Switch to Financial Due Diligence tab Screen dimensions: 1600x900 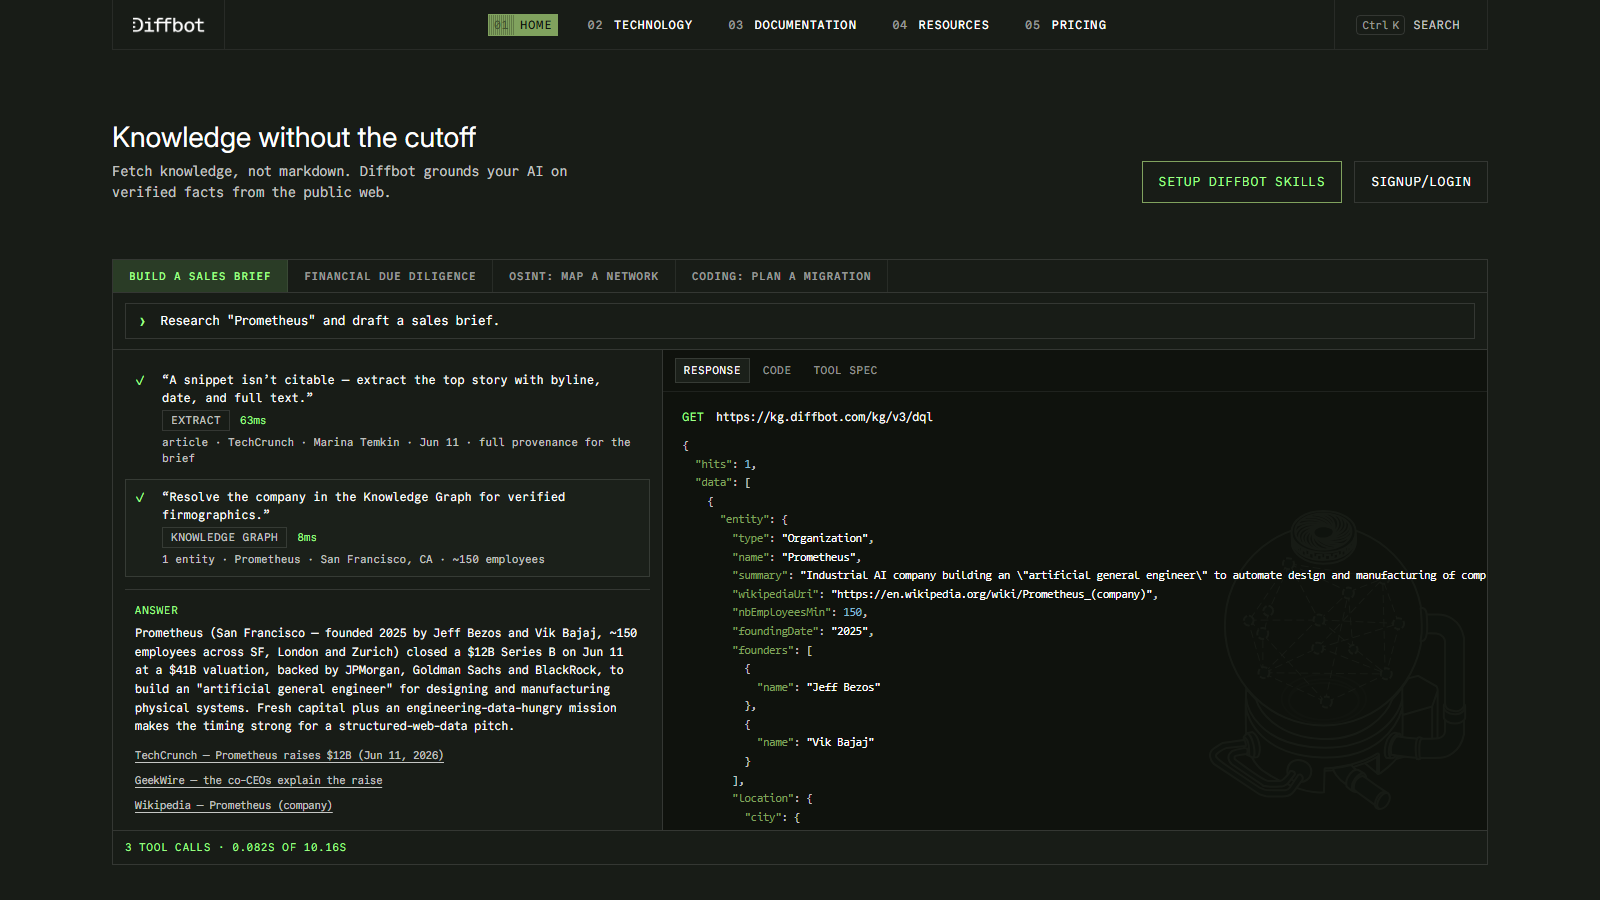pyautogui.click(x=390, y=276)
